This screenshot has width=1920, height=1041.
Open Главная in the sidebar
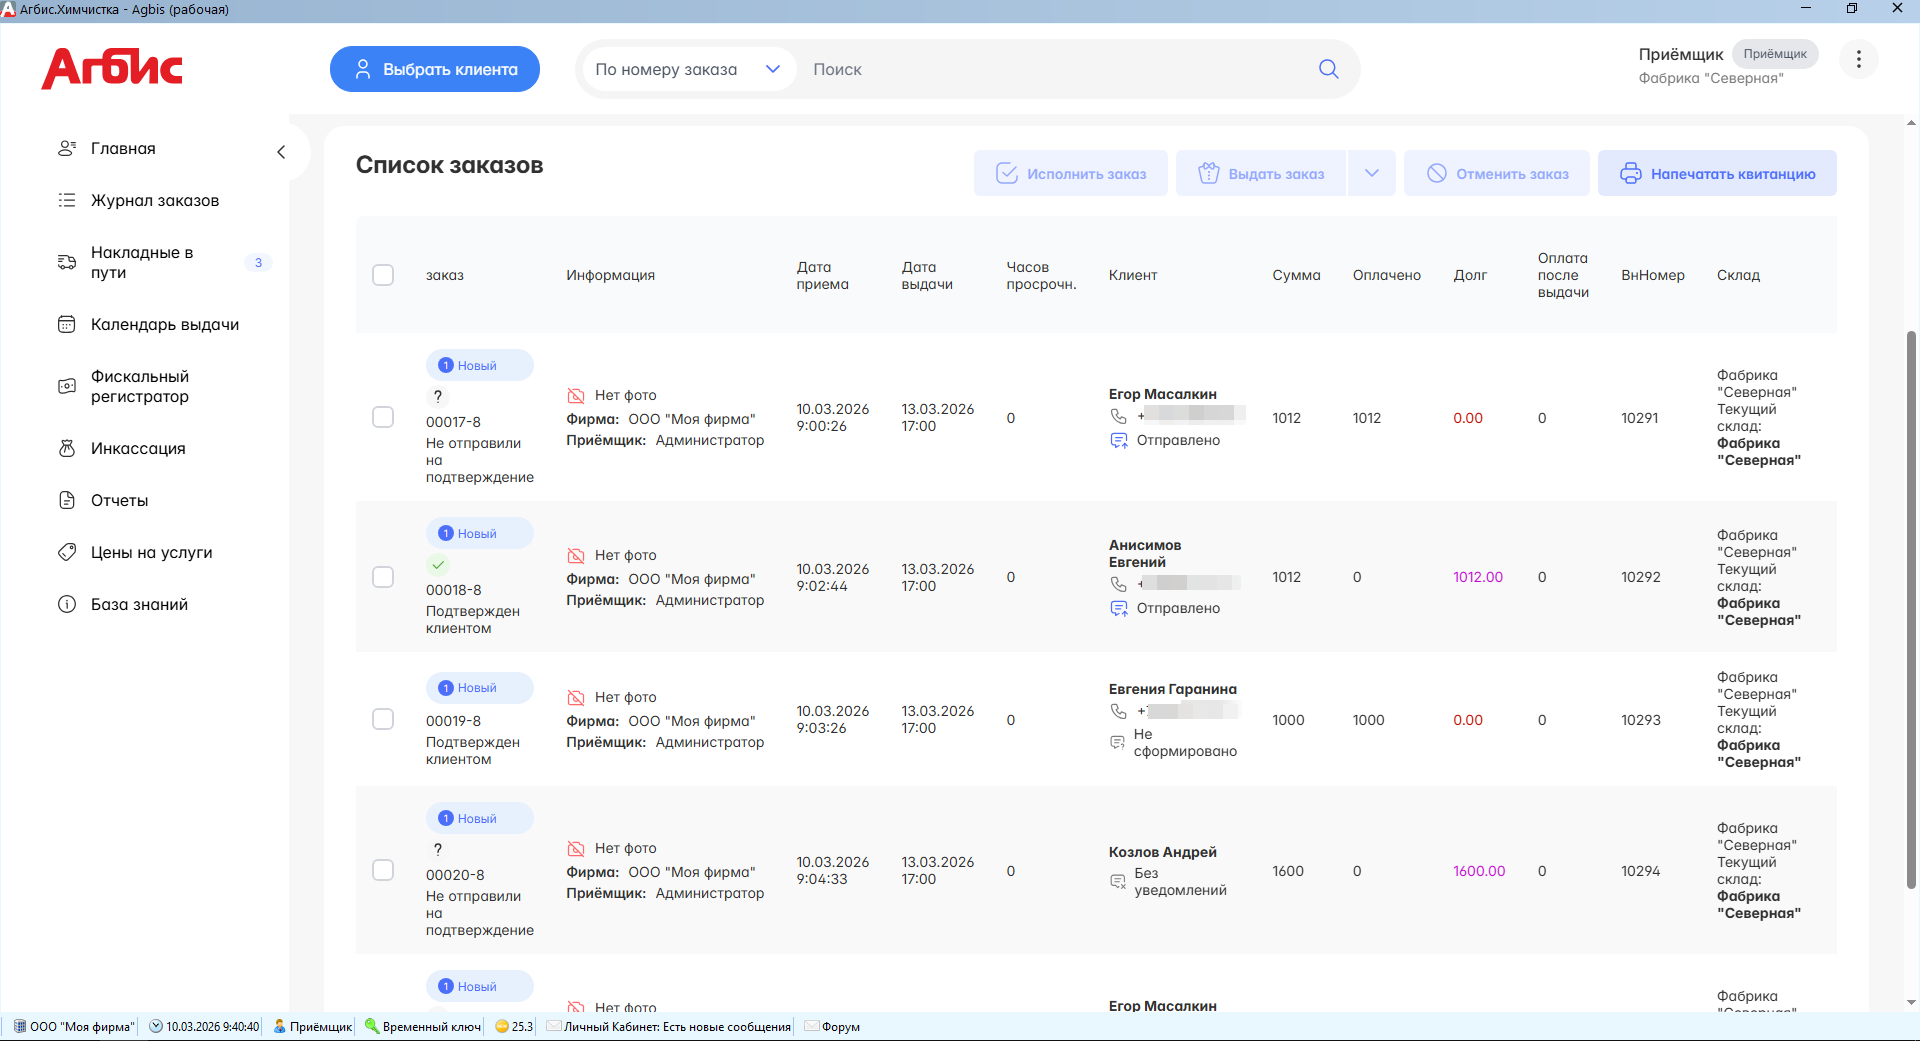click(x=123, y=148)
